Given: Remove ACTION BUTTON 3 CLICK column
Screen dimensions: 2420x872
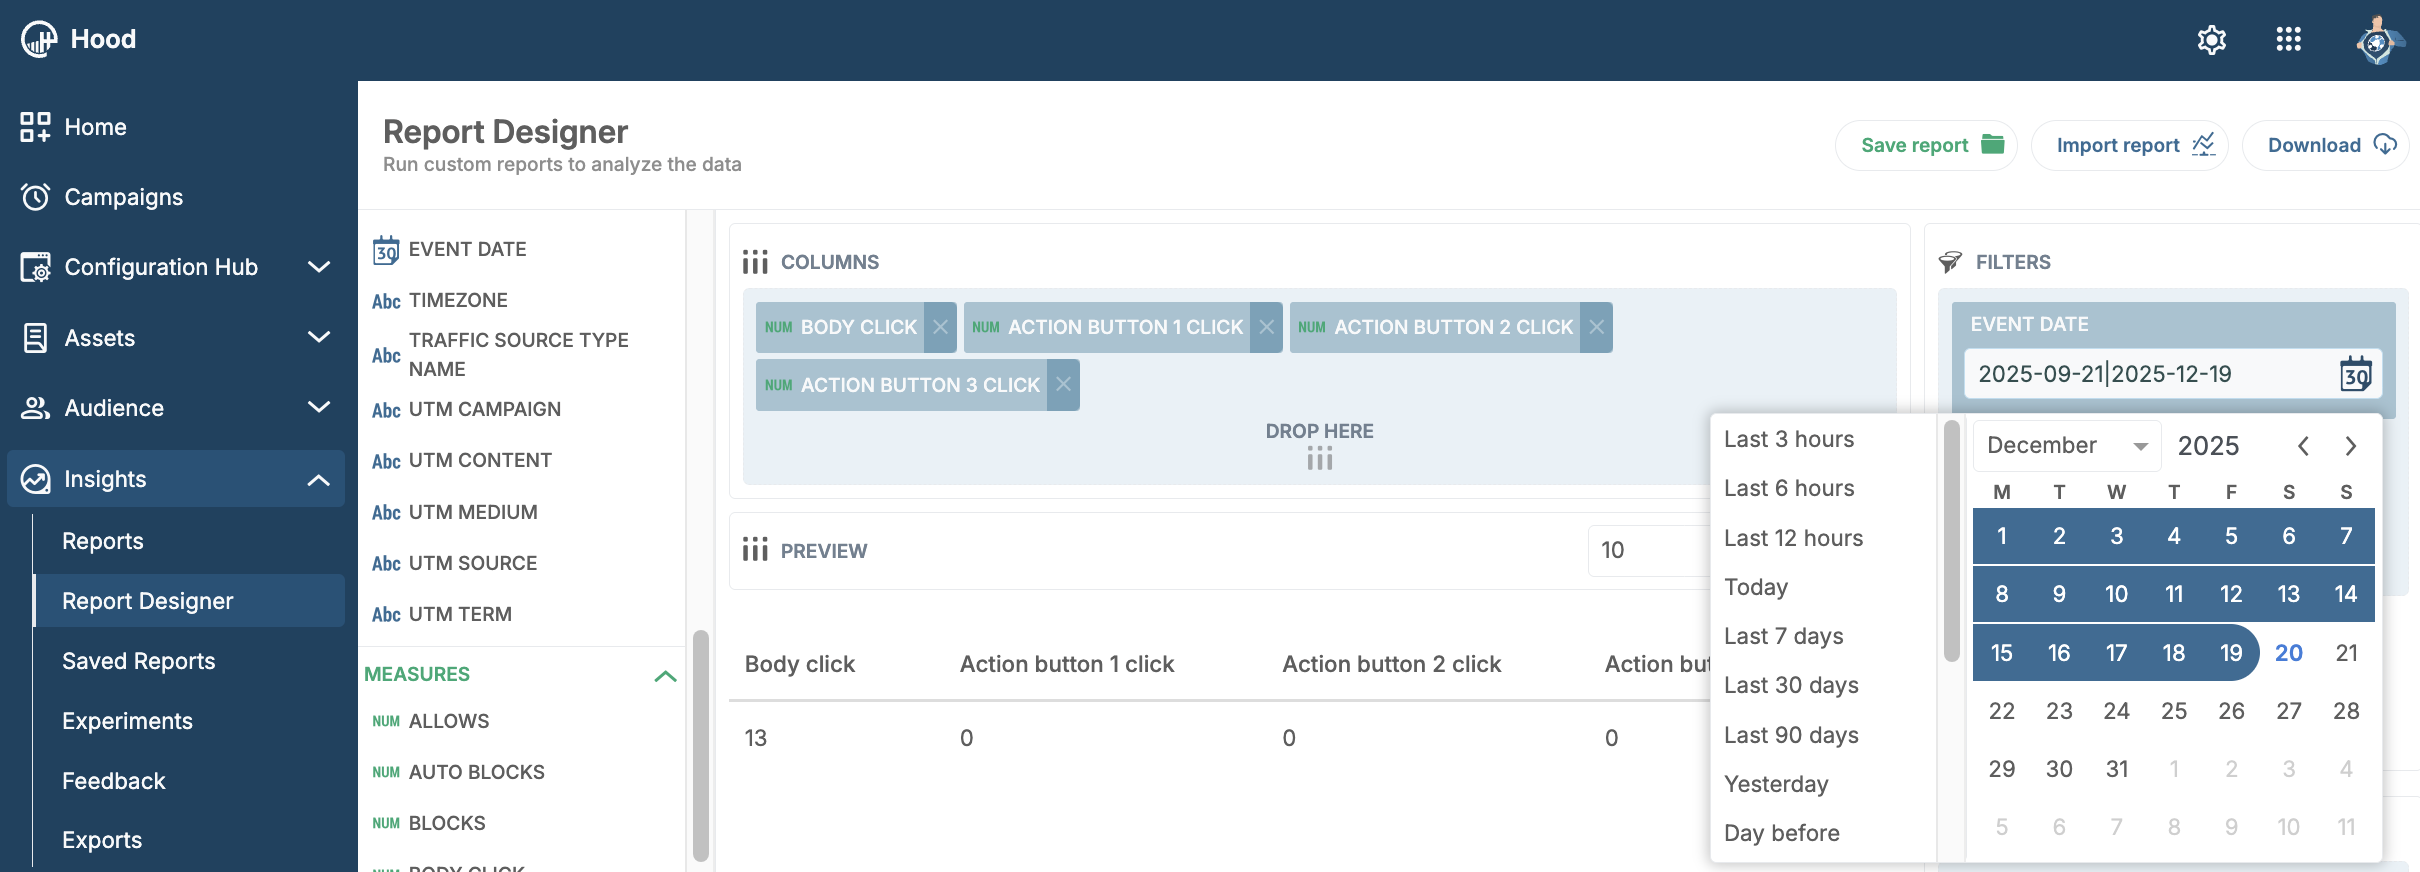Looking at the screenshot, I should tap(1063, 385).
